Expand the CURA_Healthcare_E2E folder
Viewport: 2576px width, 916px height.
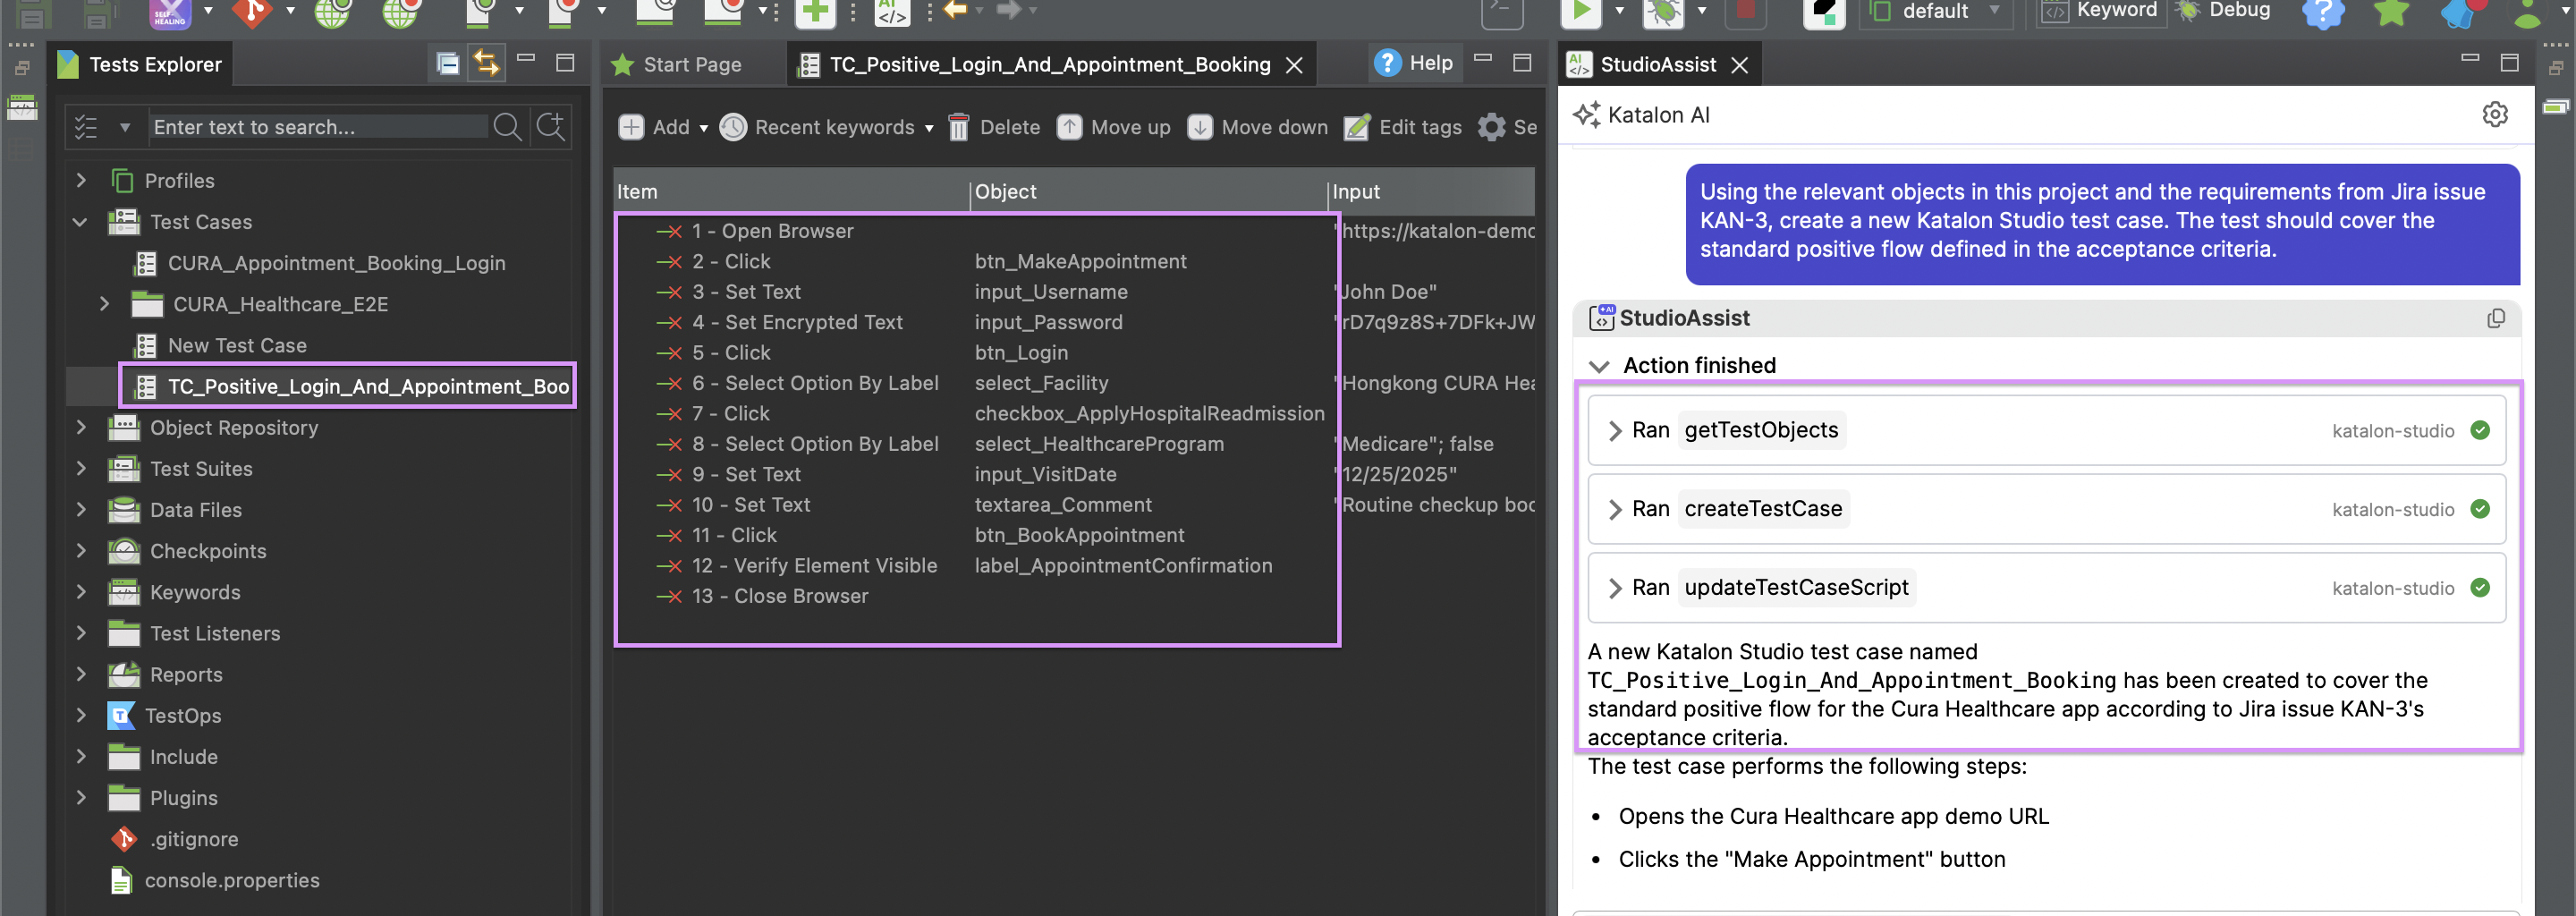[x=105, y=304]
